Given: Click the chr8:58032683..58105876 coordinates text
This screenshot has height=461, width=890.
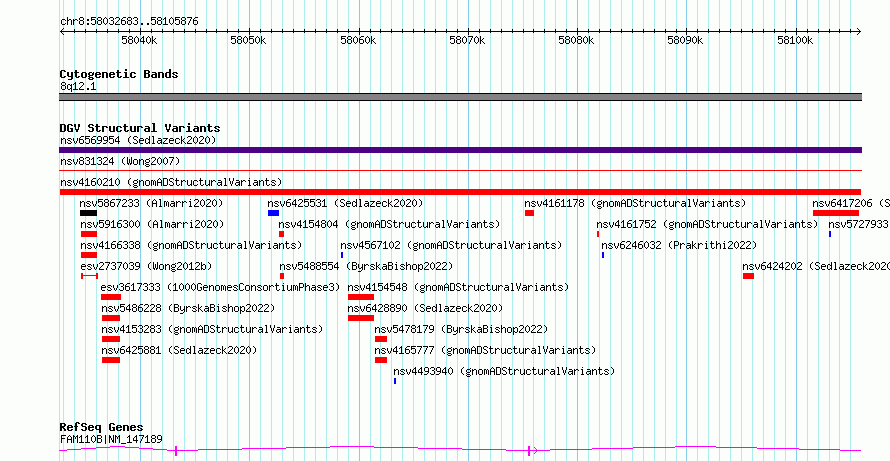Looking at the screenshot, I should [129, 22].
